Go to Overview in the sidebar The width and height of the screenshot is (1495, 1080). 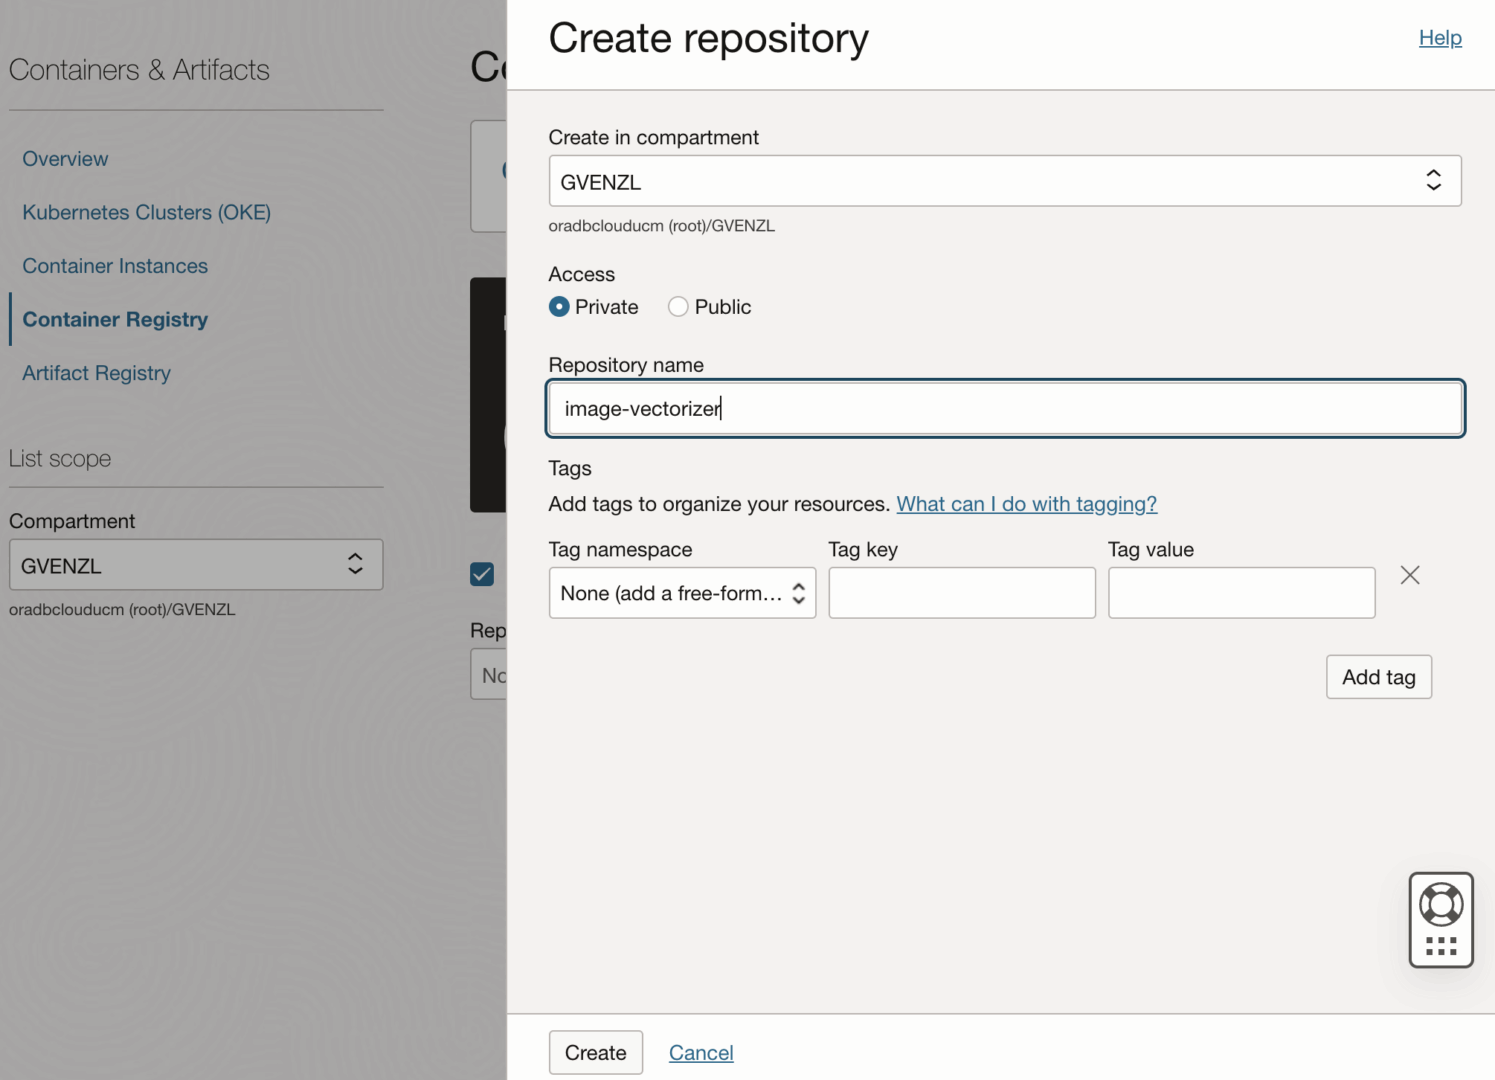(65, 158)
